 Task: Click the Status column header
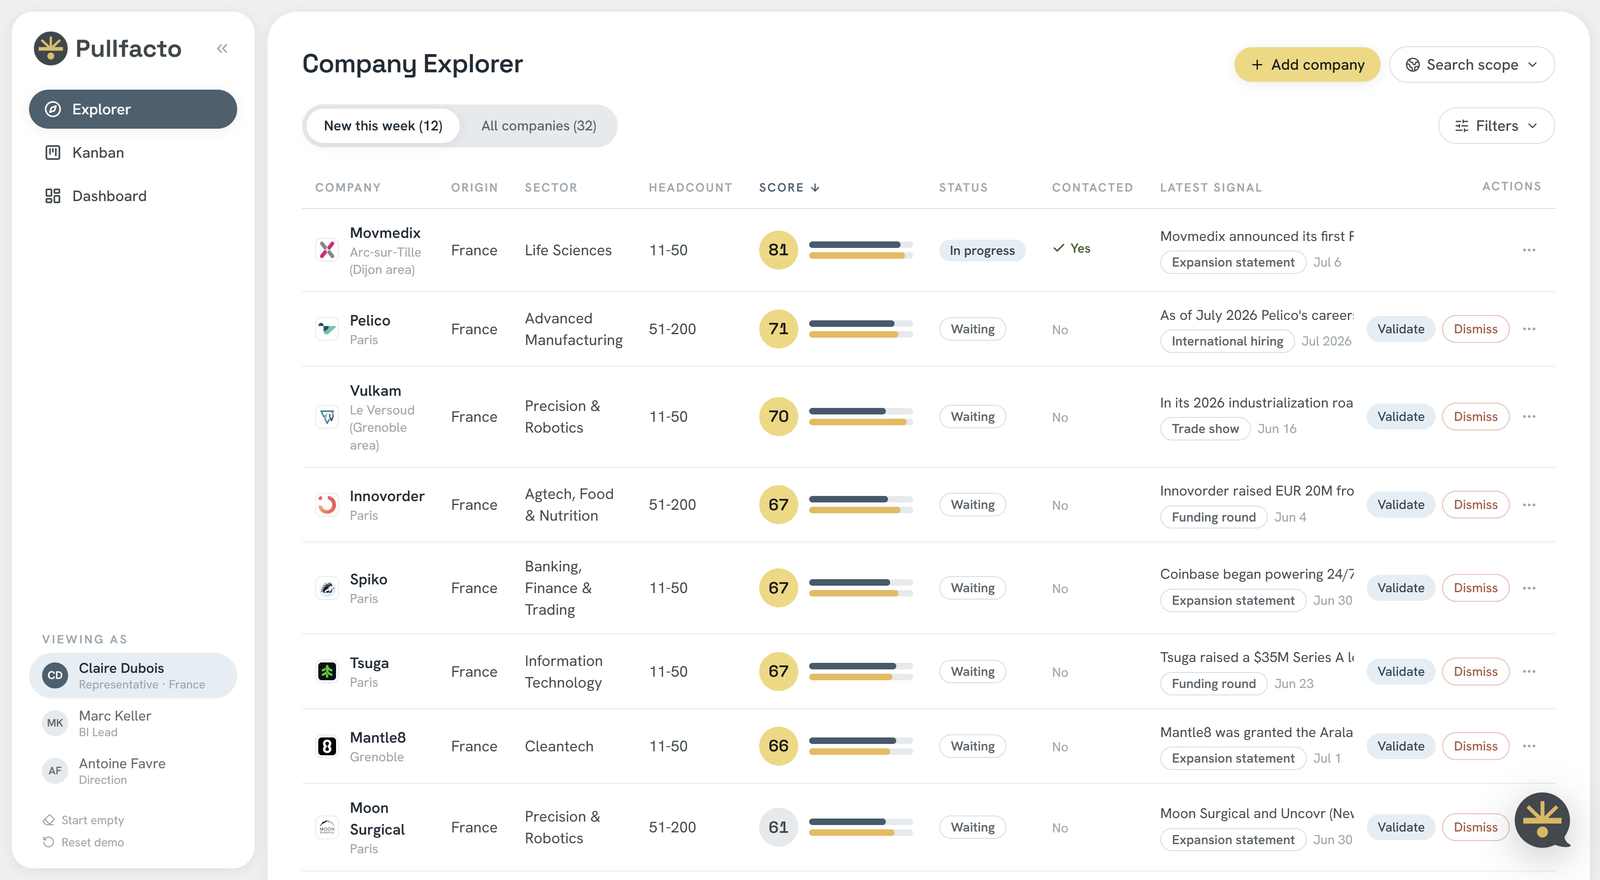[963, 188]
